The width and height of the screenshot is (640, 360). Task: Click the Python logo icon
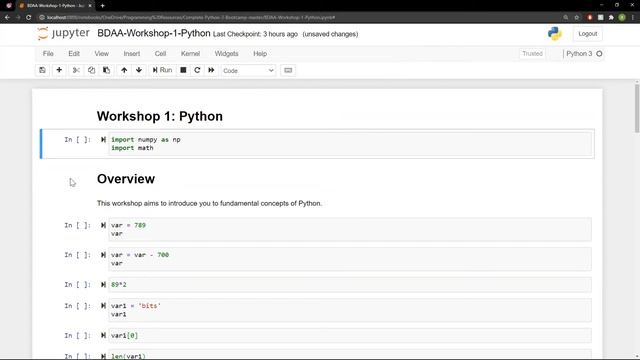coord(555,33)
